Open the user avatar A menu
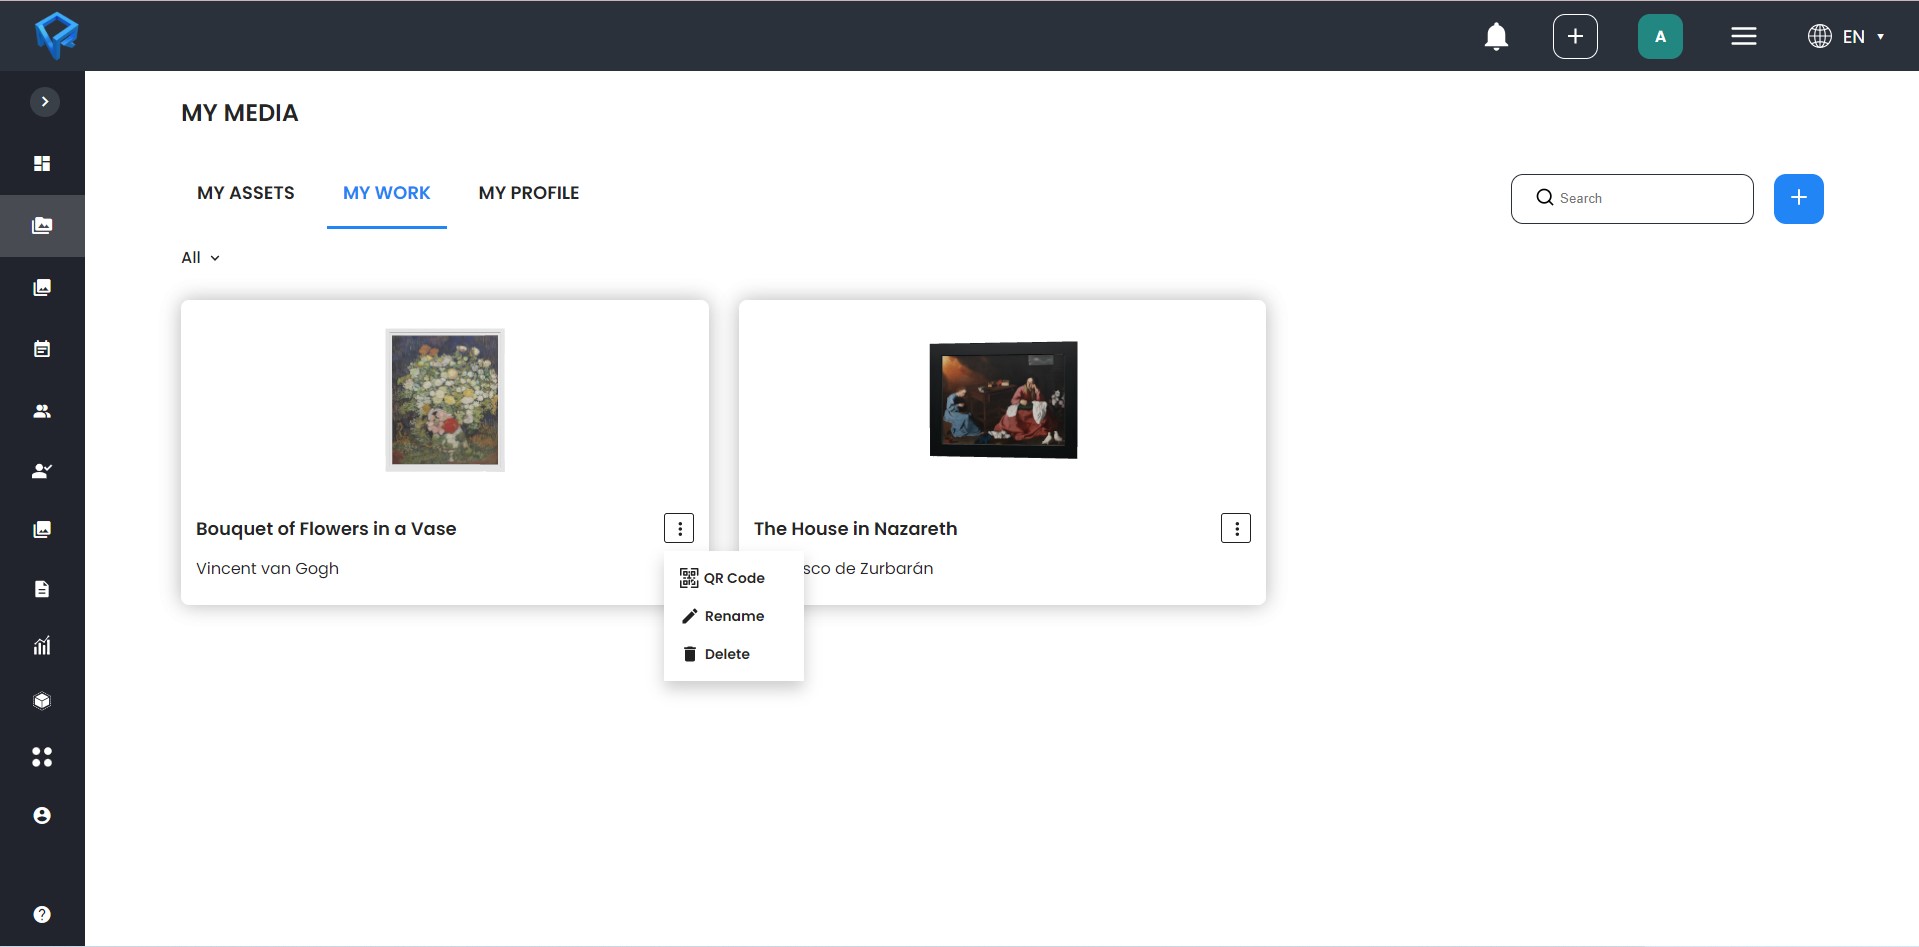This screenshot has width=1919, height=947. point(1660,37)
